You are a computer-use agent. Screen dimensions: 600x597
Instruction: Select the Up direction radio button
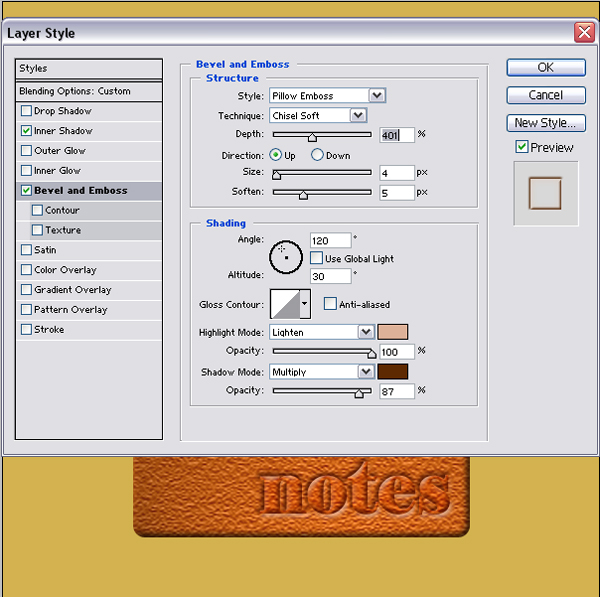pyautogui.click(x=276, y=155)
